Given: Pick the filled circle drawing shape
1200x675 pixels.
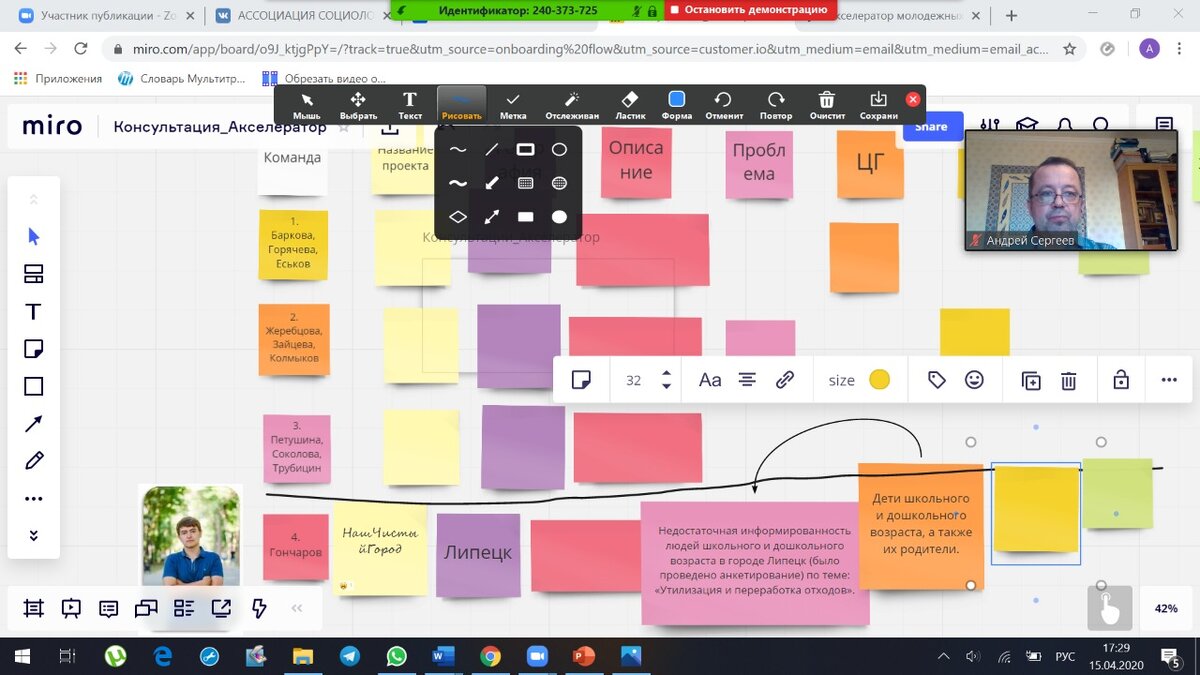Looking at the screenshot, I should tap(559, 216).
